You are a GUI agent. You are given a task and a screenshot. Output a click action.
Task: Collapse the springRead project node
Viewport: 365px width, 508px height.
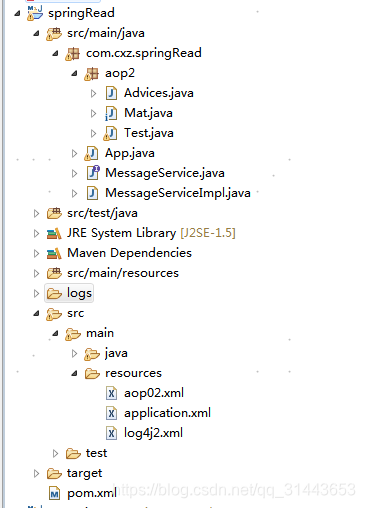pos(17,14)
